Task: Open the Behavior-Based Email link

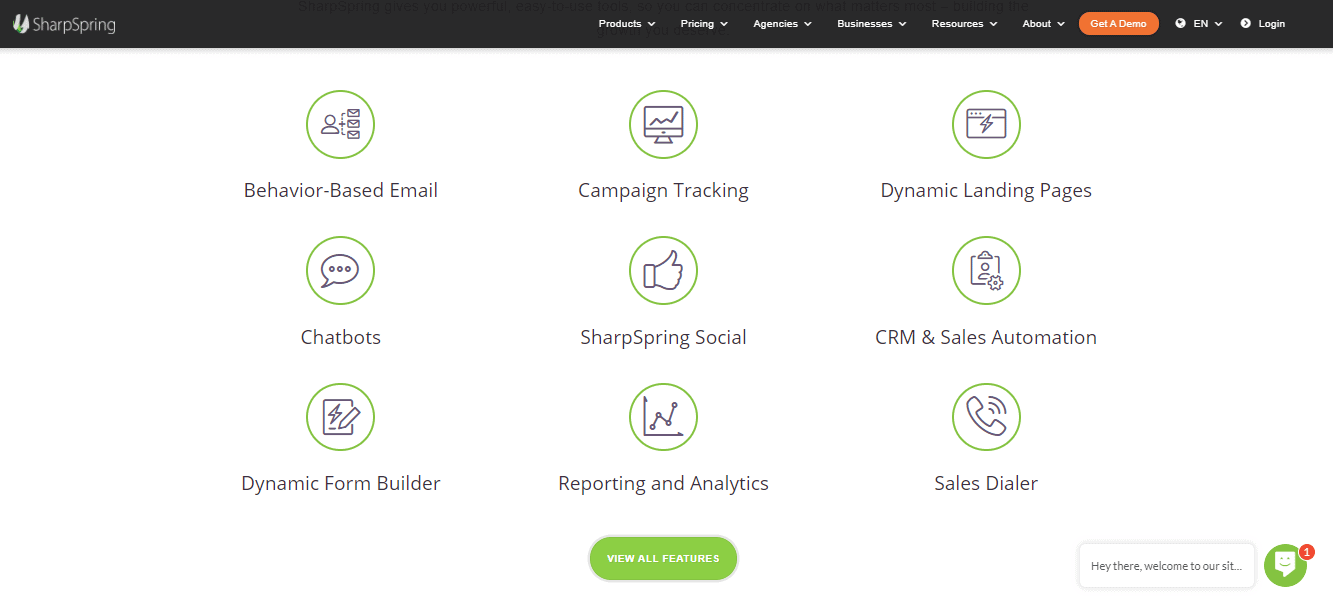Action: (x=341, y=190)
